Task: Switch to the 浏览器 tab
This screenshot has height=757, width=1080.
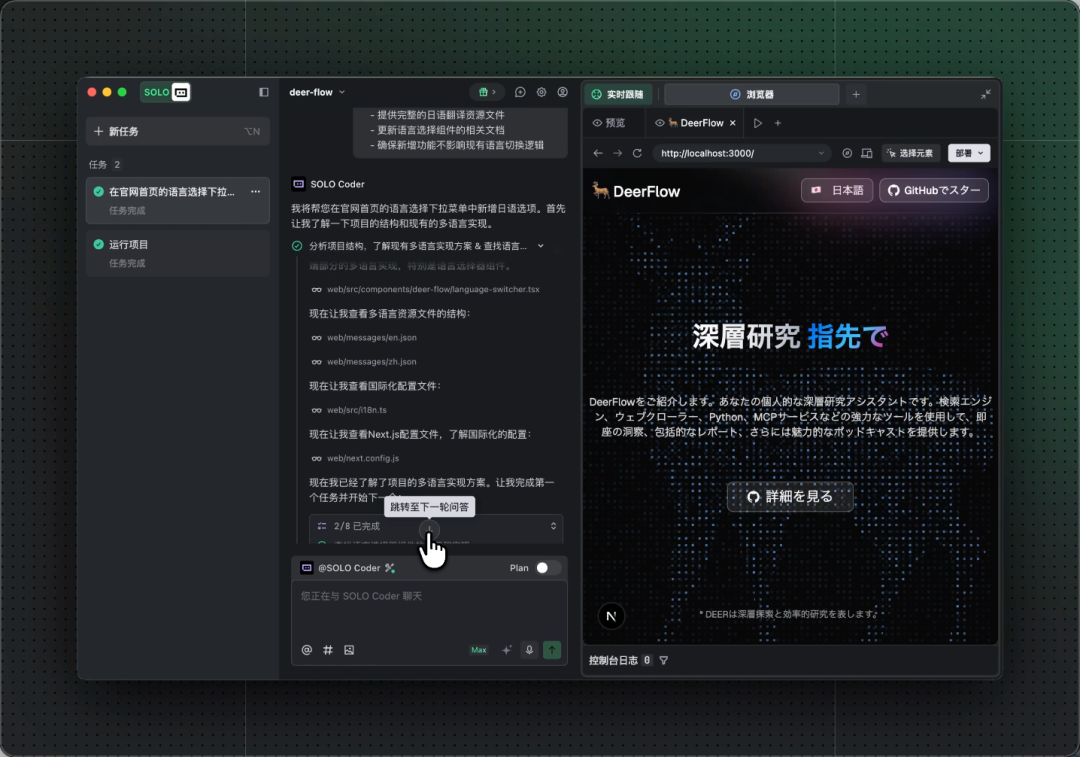Action: (751, 94)
